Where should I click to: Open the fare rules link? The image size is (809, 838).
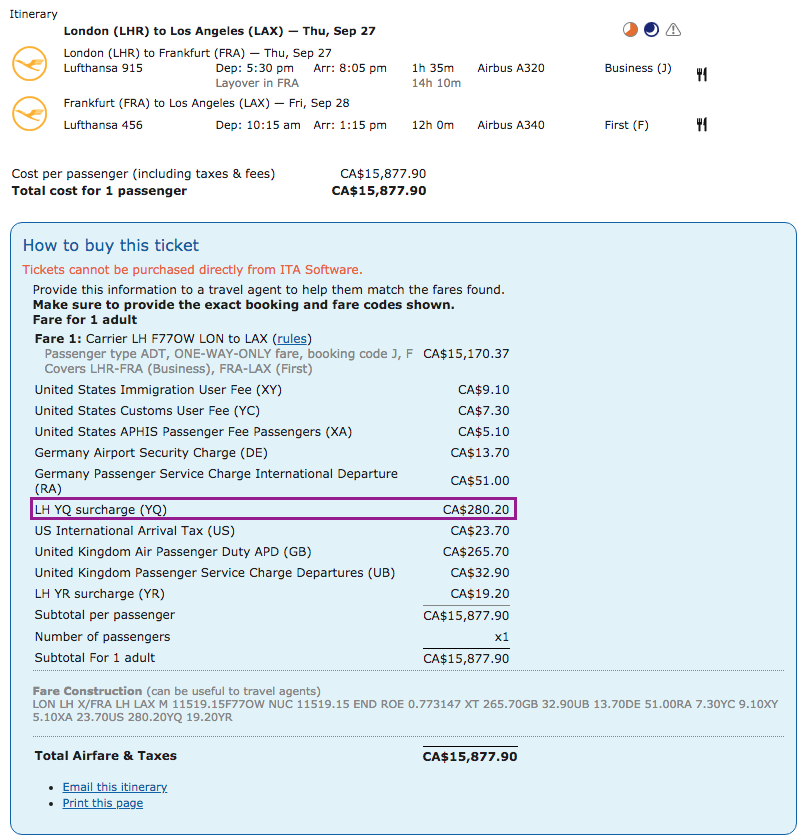tap(292, 339)
